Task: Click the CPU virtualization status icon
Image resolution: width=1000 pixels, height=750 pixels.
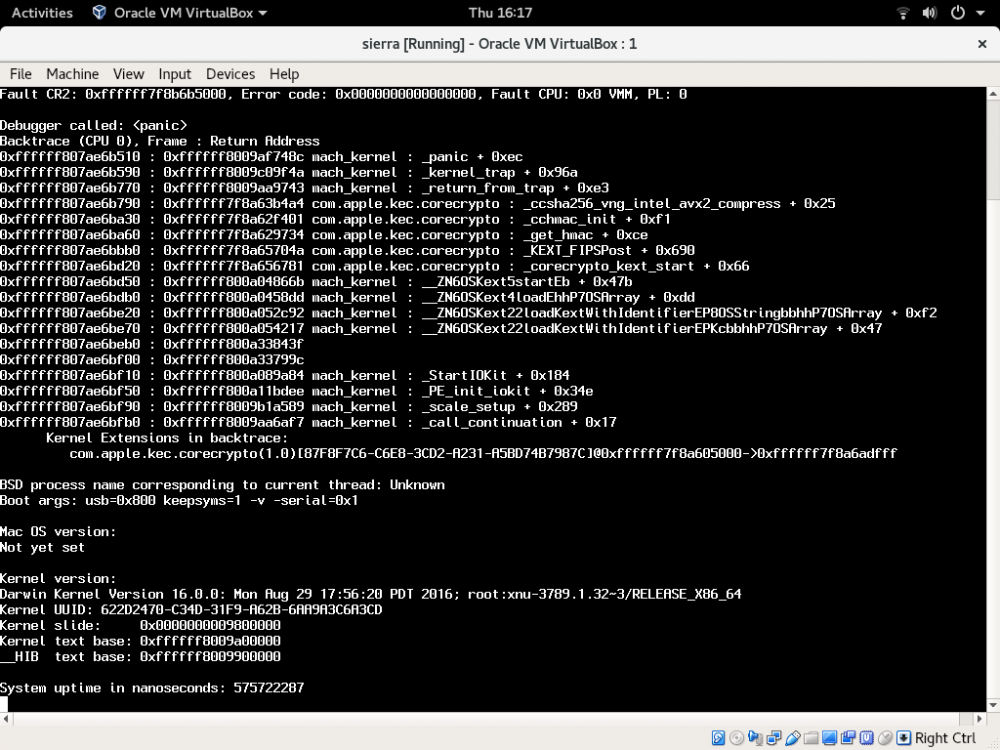Action: 867,738
